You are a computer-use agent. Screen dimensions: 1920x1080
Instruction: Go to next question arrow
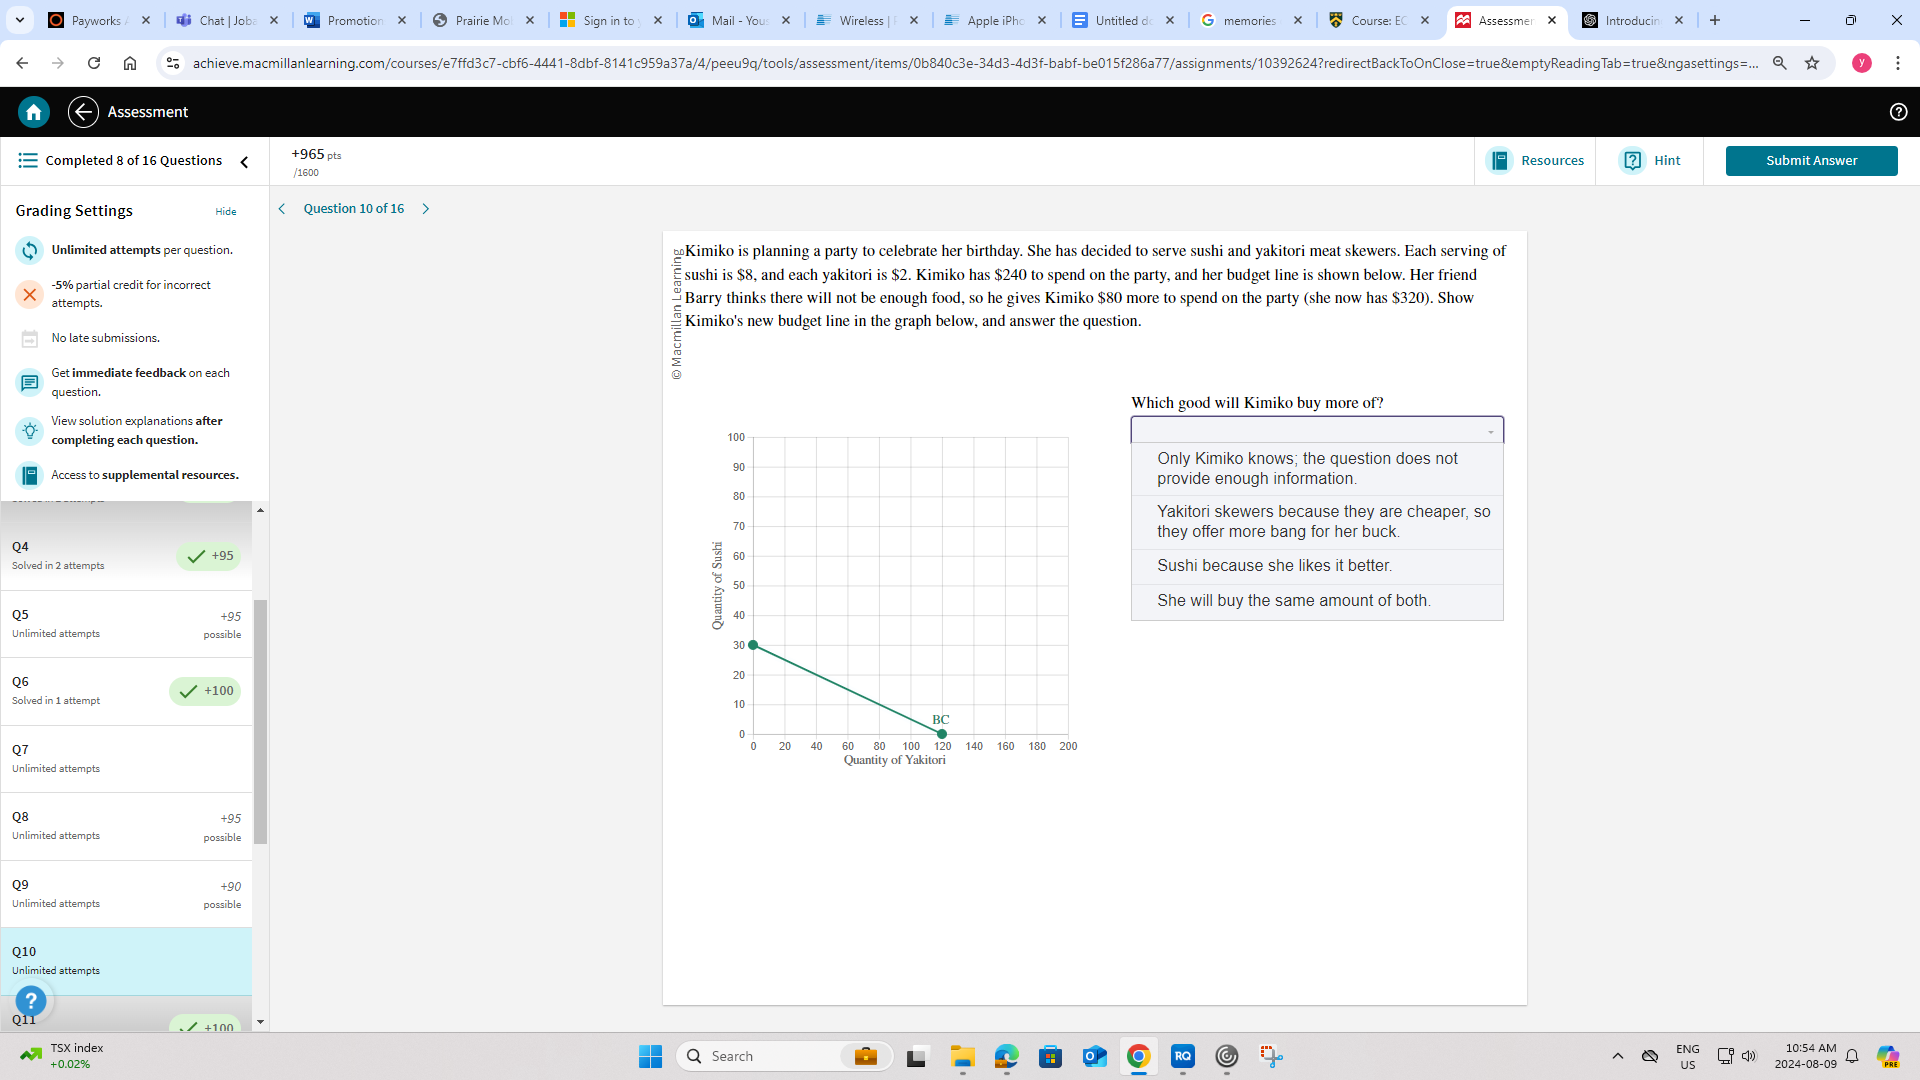tap(426, 209)
